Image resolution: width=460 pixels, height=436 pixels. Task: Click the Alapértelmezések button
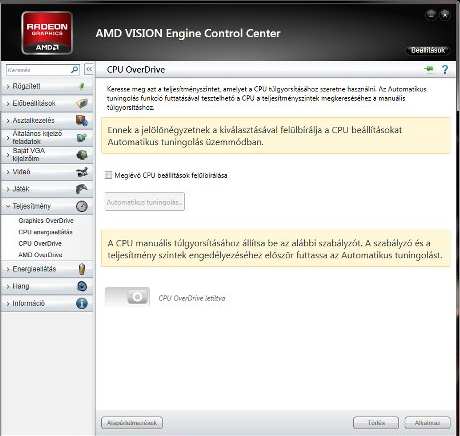tap(132, 423)
